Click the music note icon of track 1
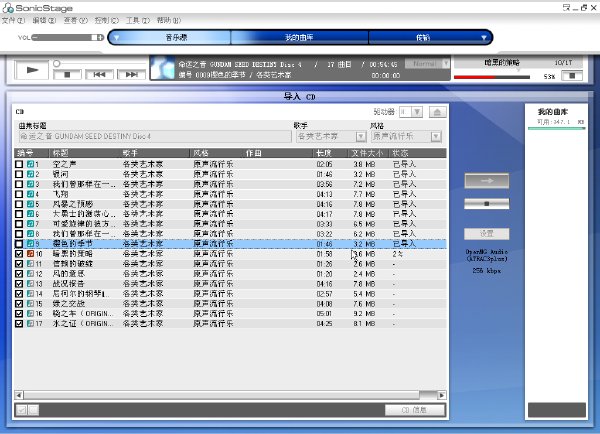 pos(31,164)
